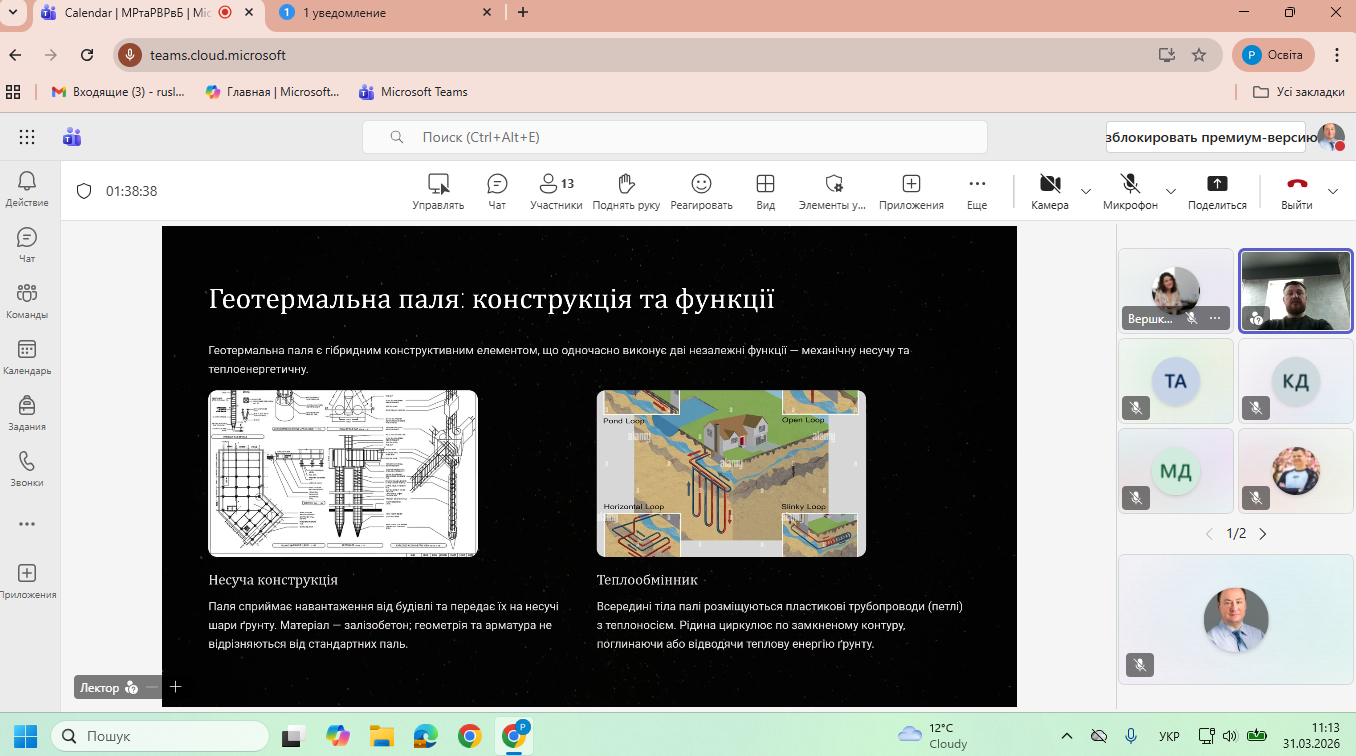Go to next participants page arrow

click(x=1263, y=534)
